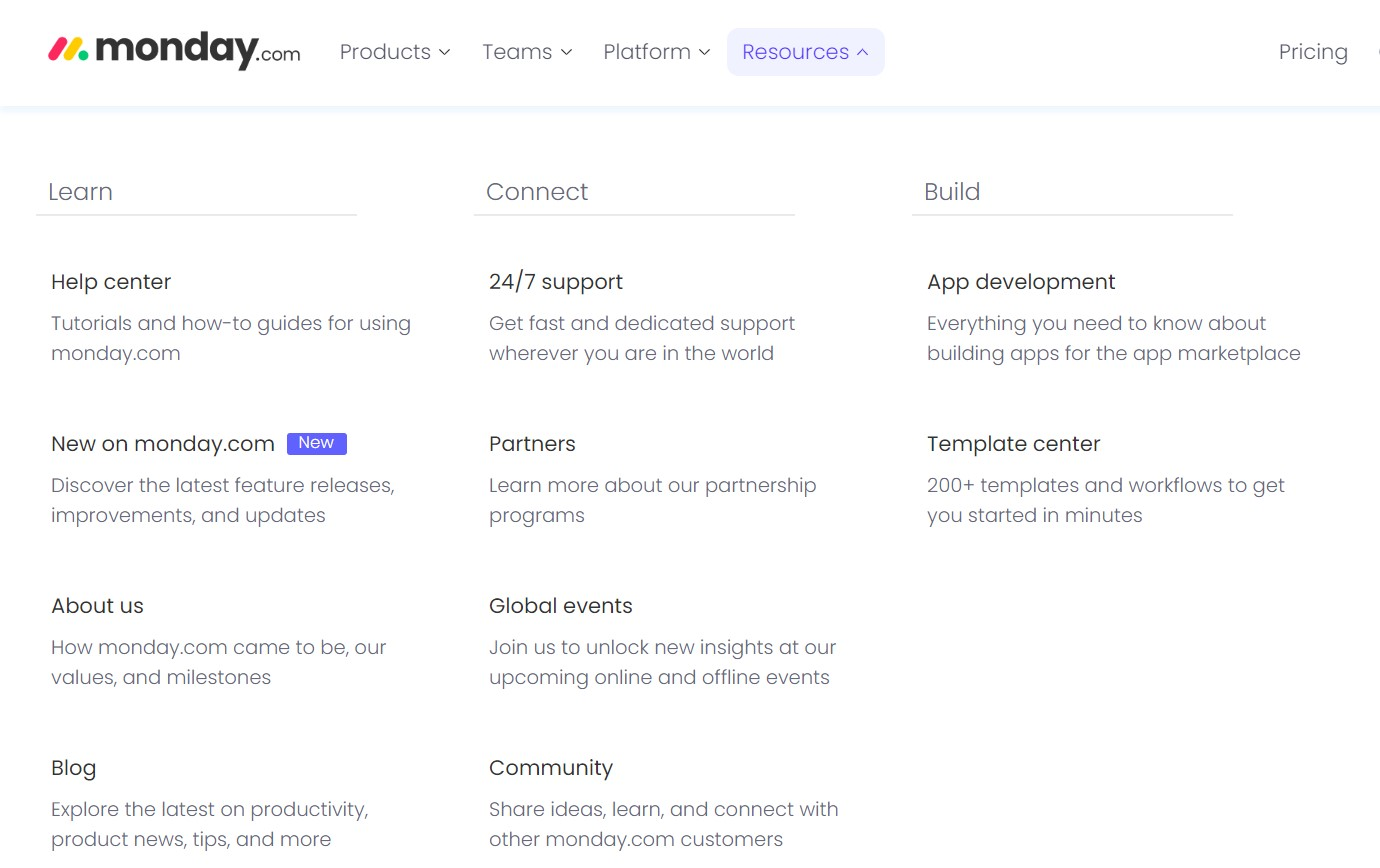Click 'Get fast and dedicated support' text
The width and height of the screenshot is (1380, 868).
[642, 338]
